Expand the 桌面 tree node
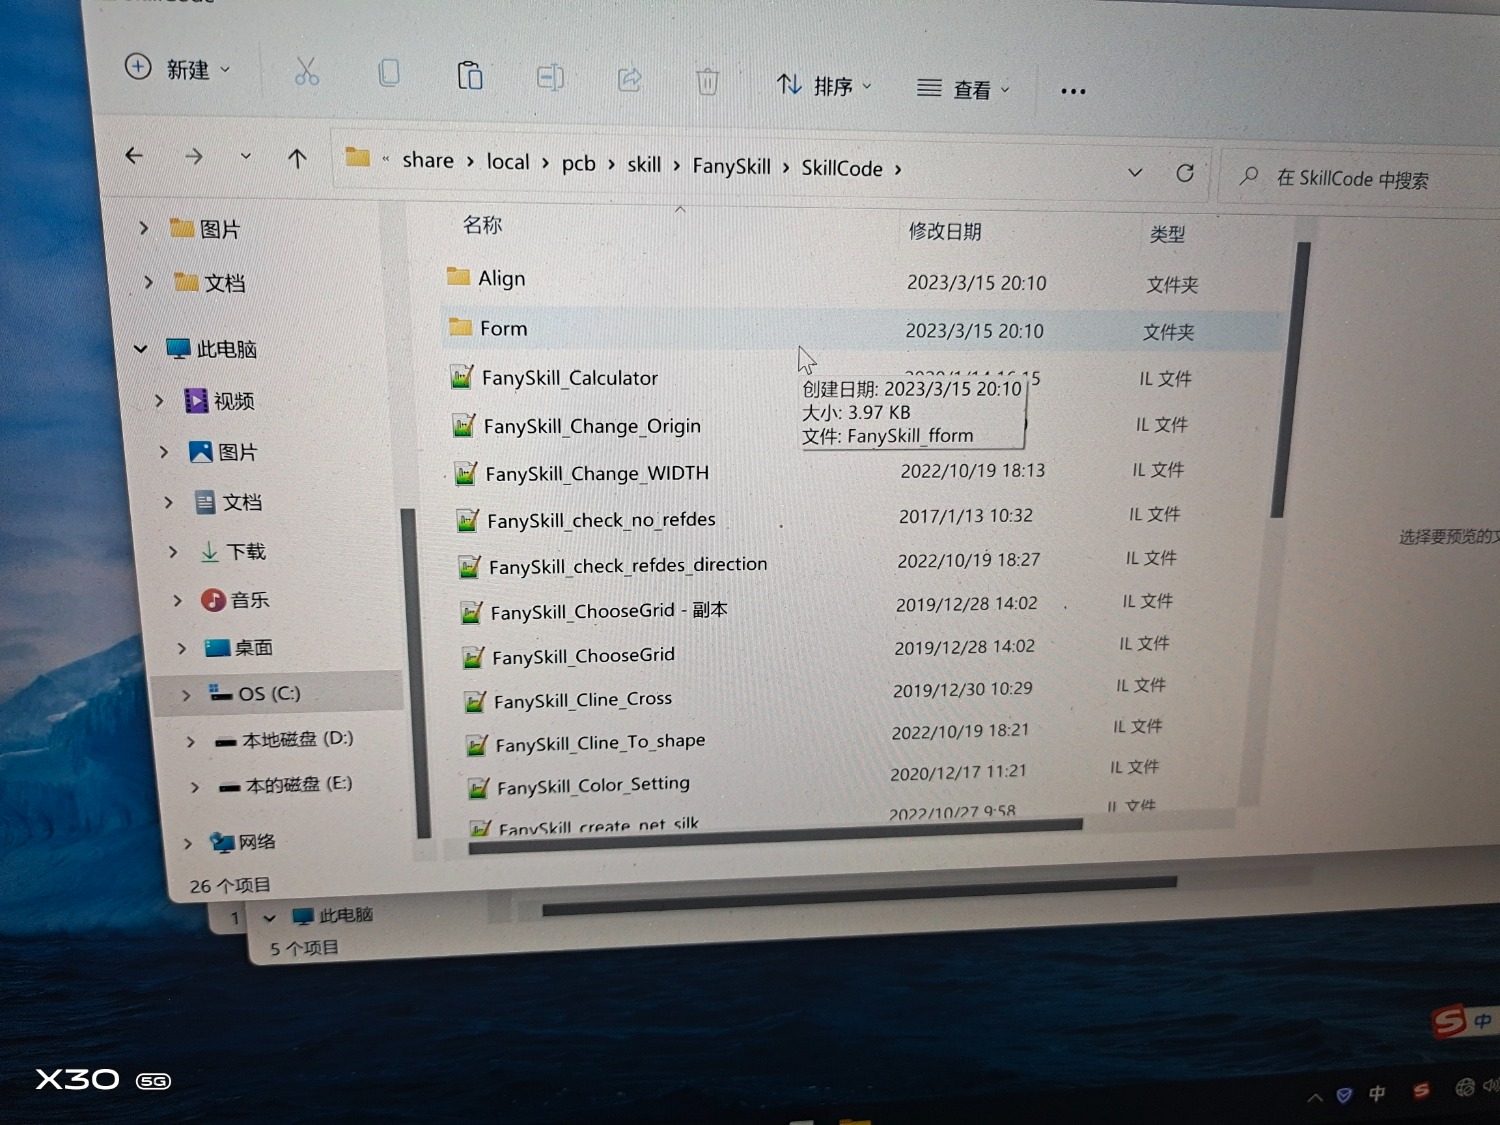 click(181, 648)
